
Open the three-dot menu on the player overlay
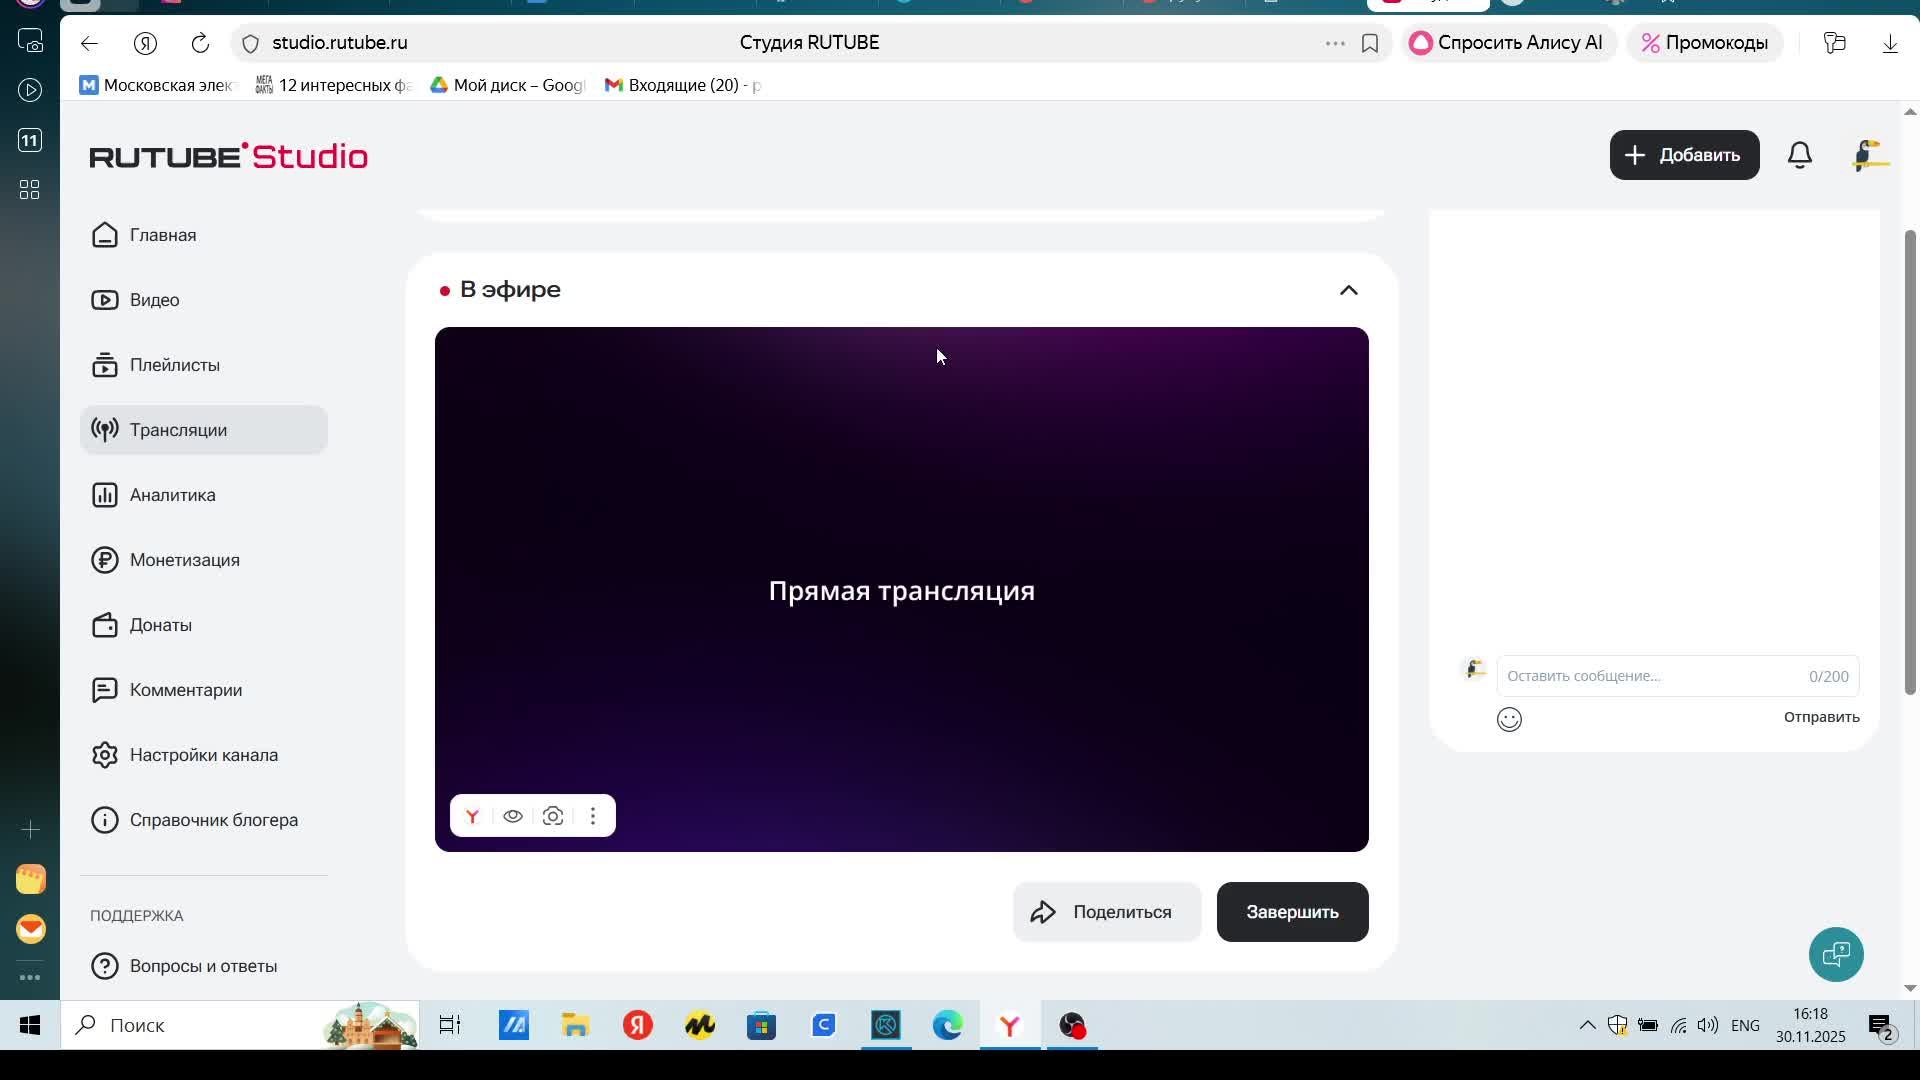coord(593,816)
